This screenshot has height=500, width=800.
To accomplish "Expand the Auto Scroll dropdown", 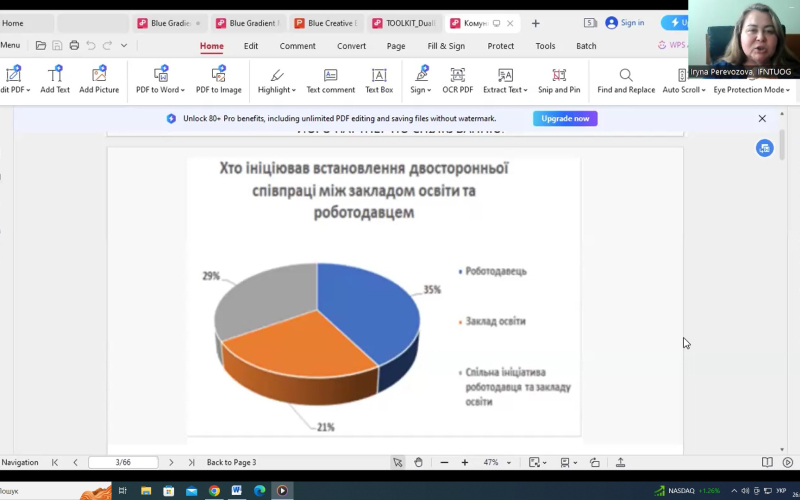I will pos(704,90).
